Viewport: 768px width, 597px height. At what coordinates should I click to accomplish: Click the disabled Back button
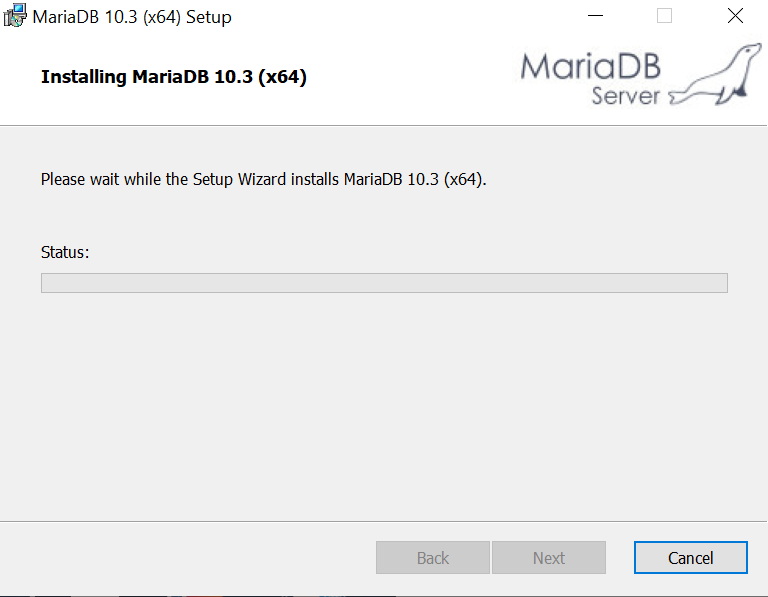point(433,557)
